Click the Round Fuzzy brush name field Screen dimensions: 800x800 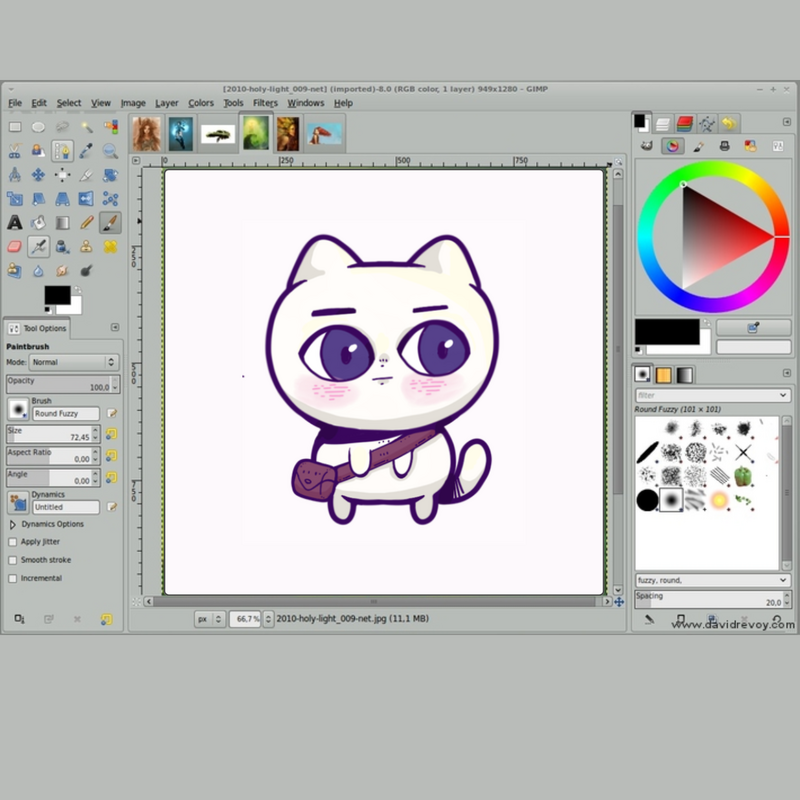(66, 413)
